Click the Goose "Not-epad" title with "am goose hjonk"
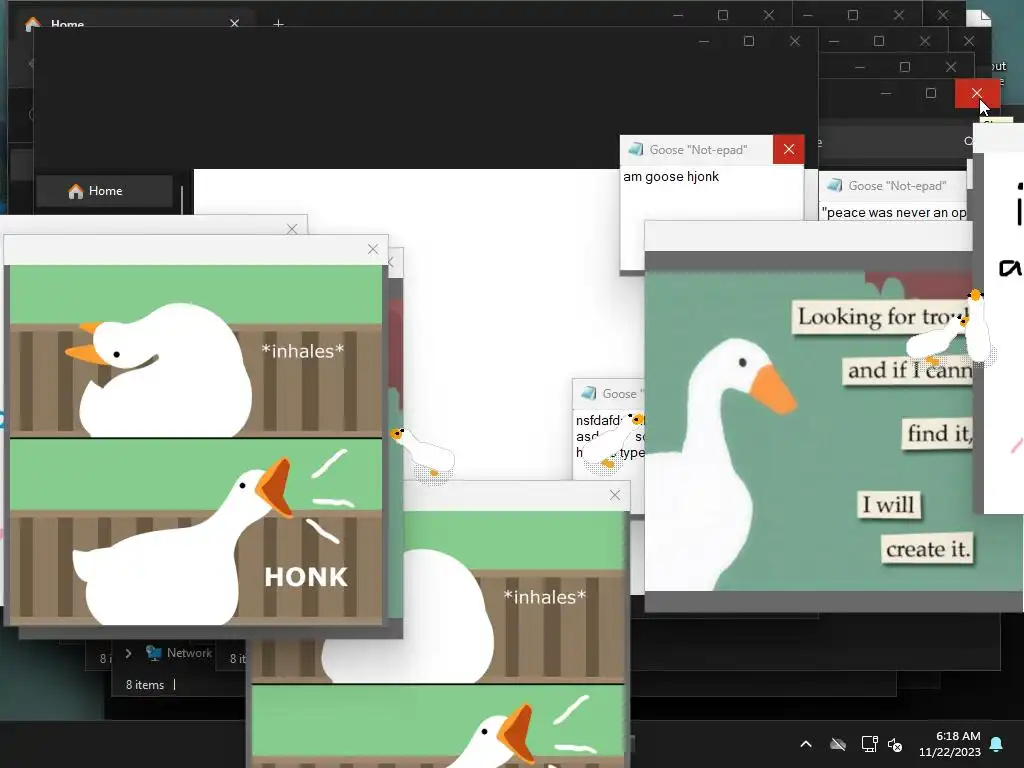 point(697,150)
